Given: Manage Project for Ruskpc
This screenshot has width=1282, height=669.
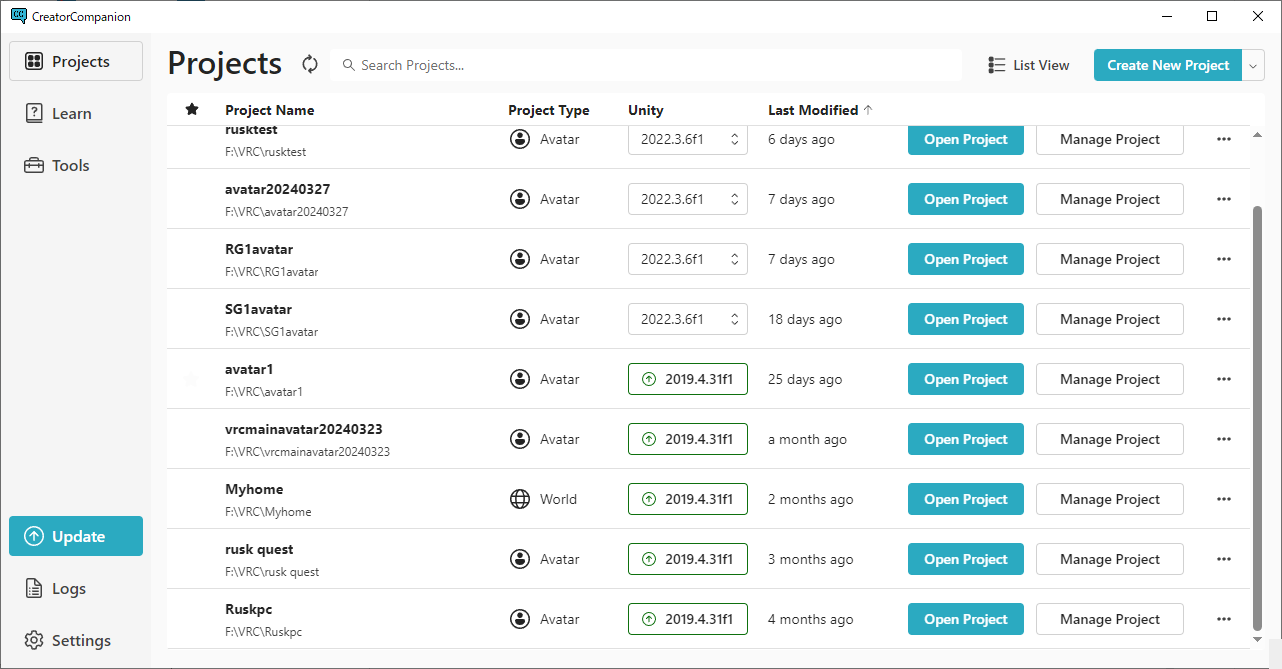Looking at the screenshot, I should coord(1110,619).
